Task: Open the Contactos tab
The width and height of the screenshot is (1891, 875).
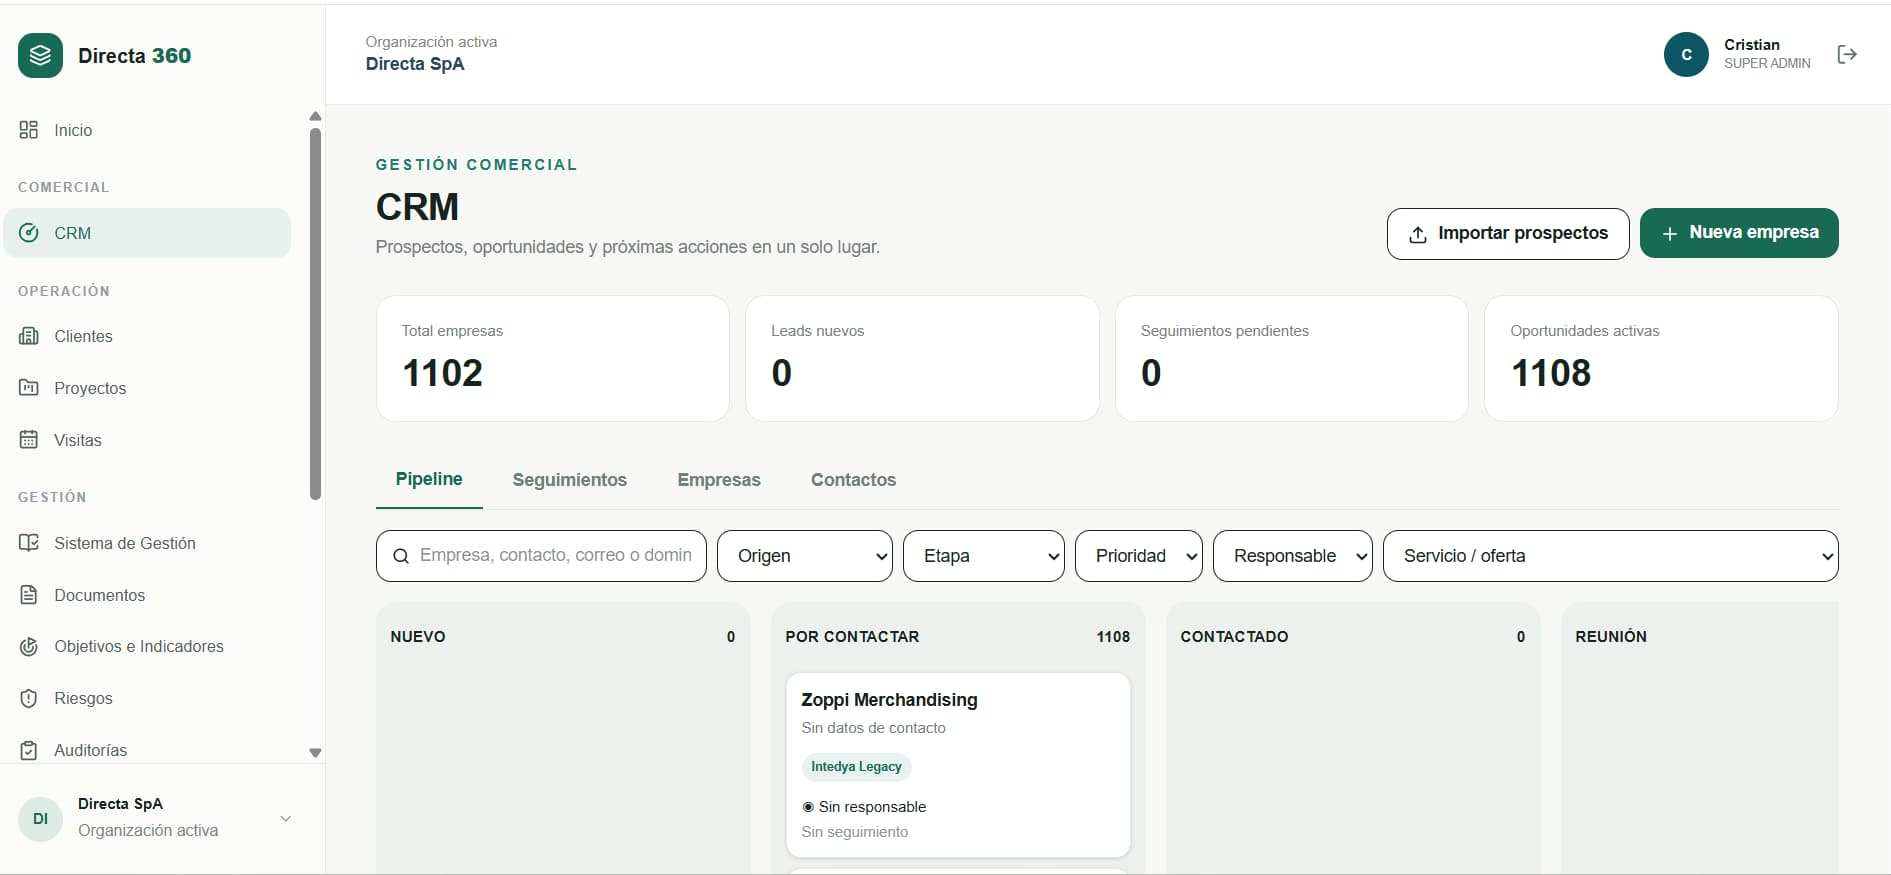Action: [854, 480]
